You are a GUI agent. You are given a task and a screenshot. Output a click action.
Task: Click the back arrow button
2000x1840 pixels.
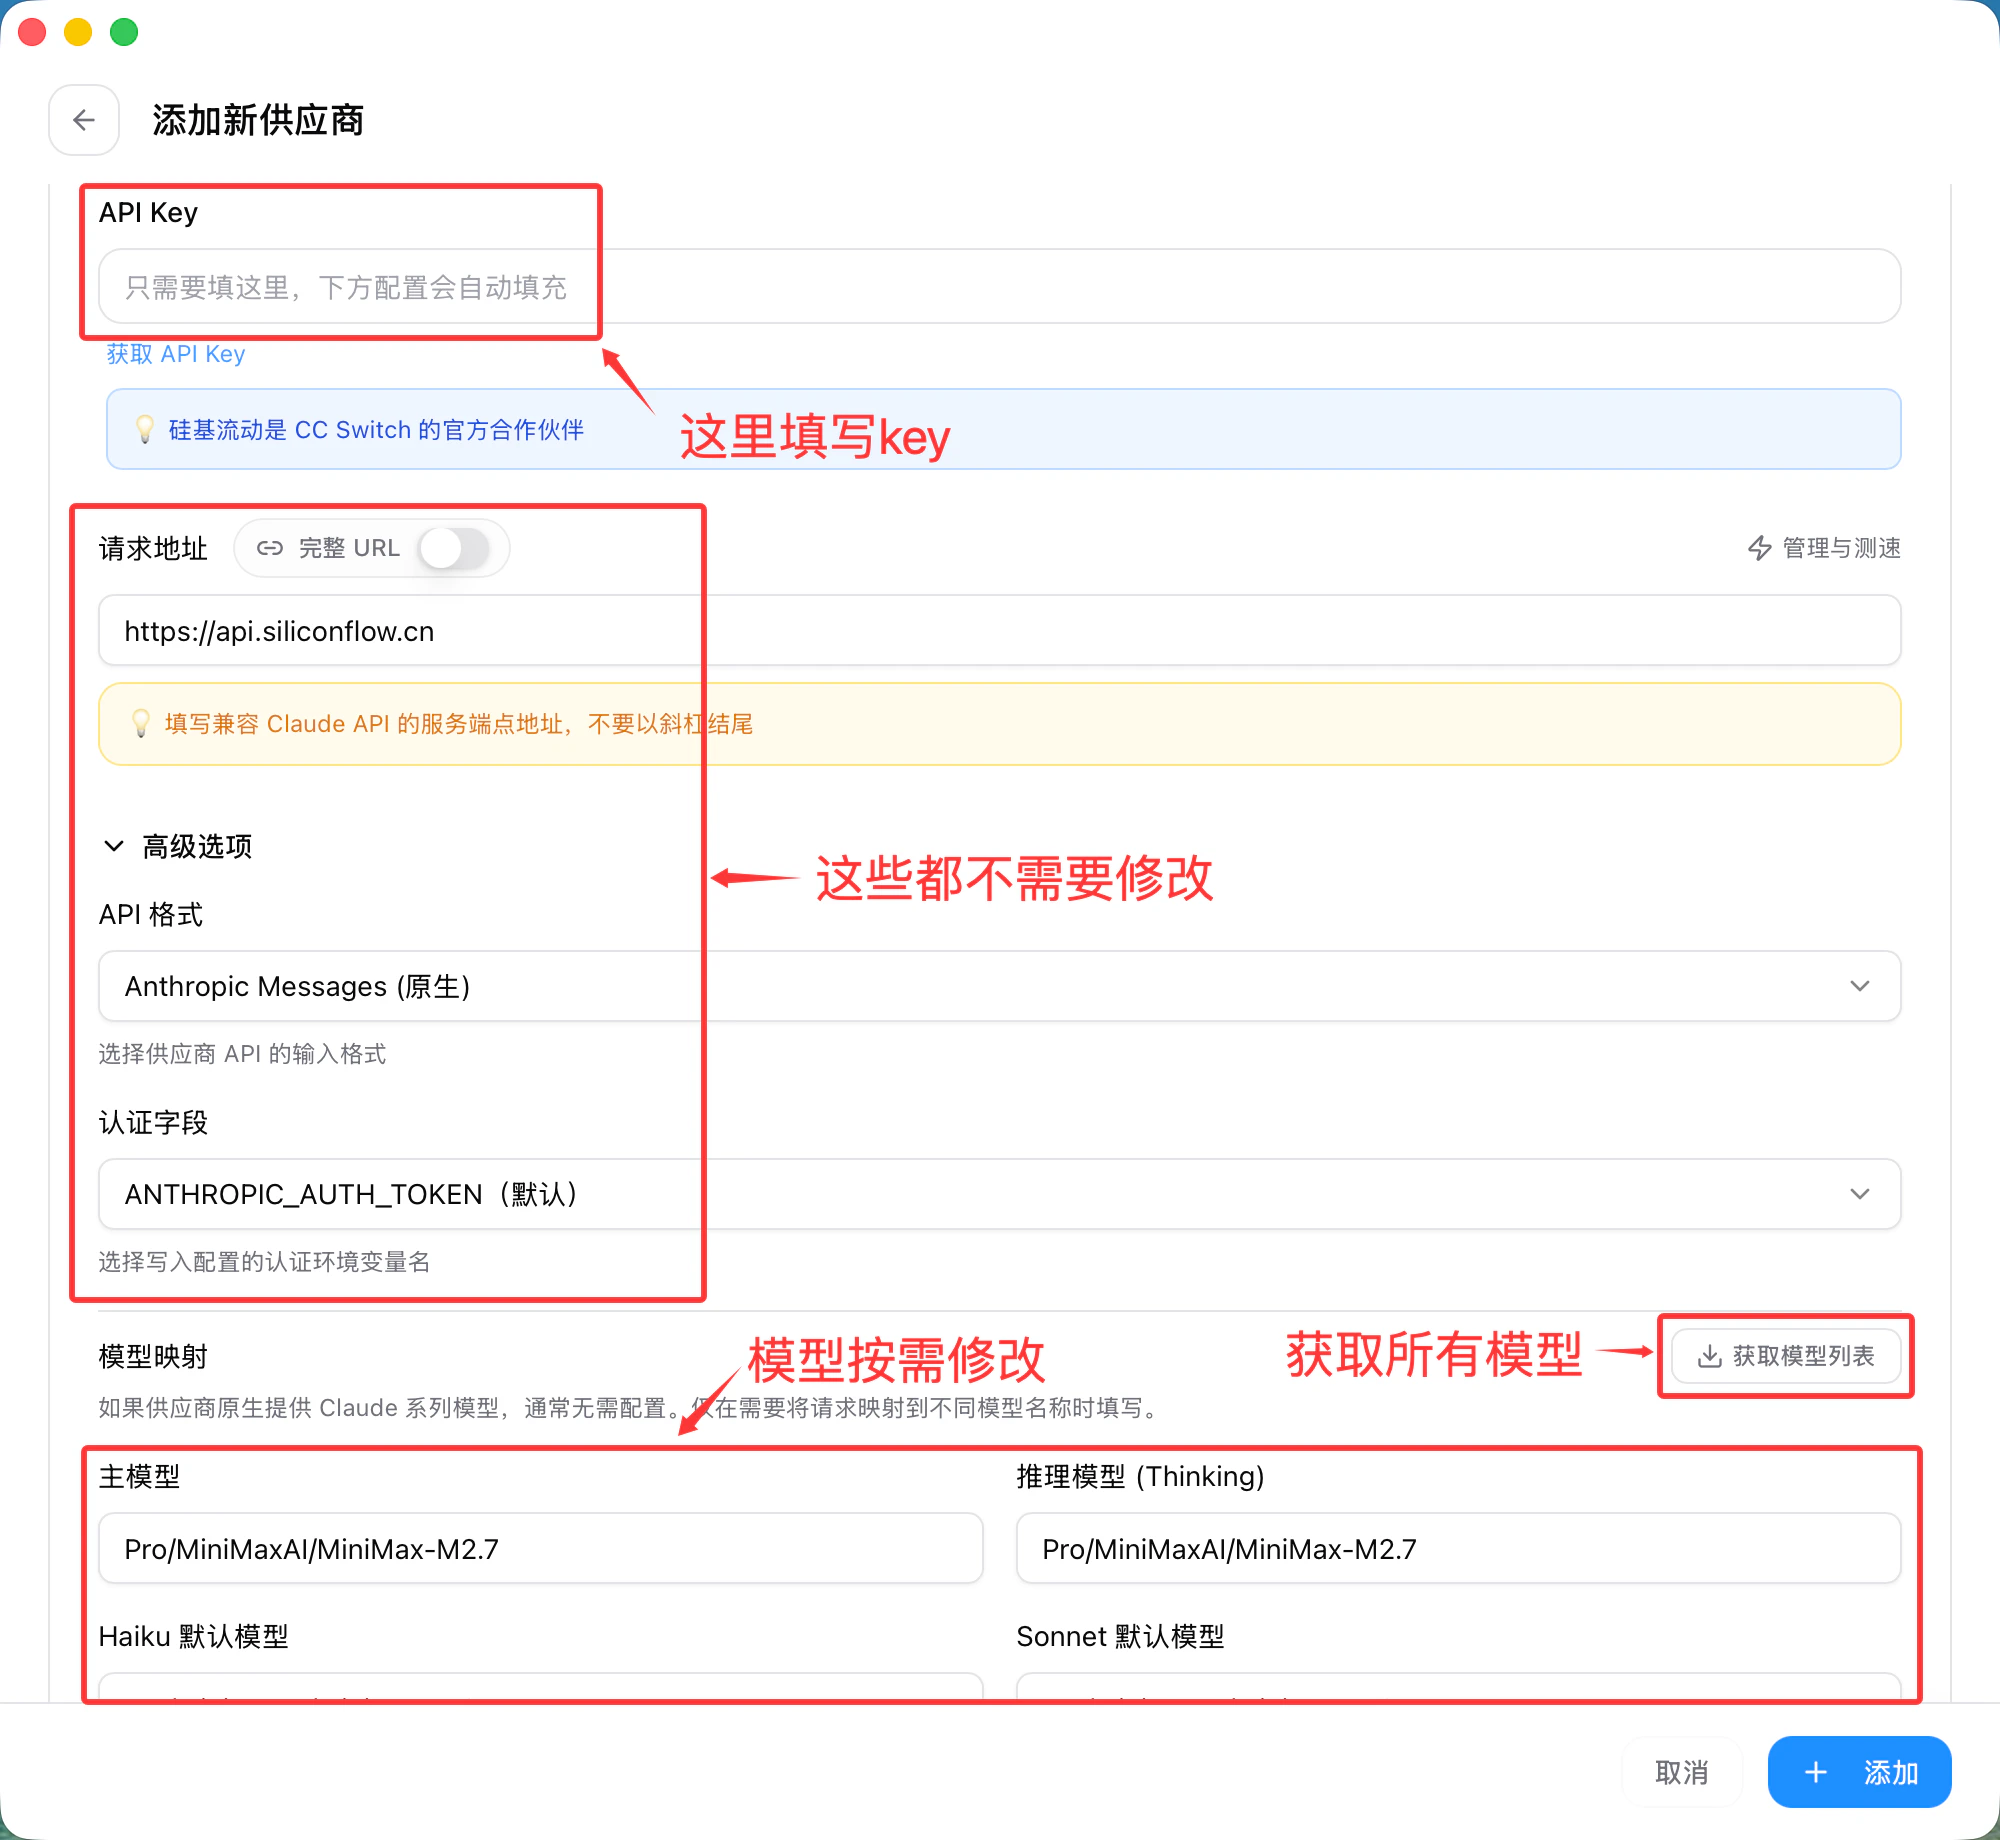coord(84,120)
